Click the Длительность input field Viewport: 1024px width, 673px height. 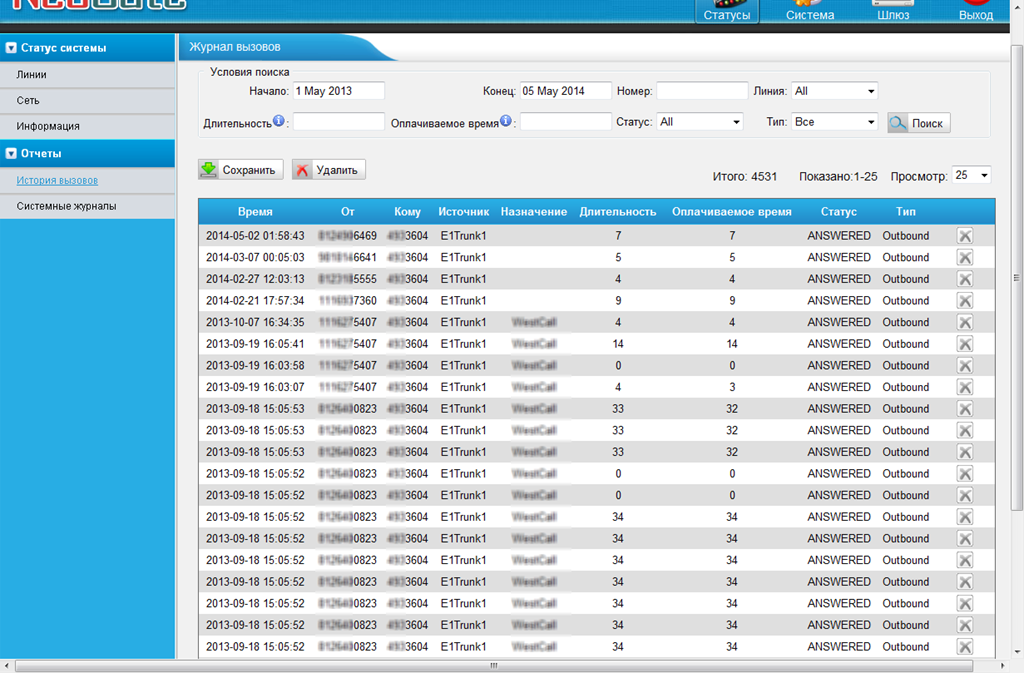[x=338, y=121]
